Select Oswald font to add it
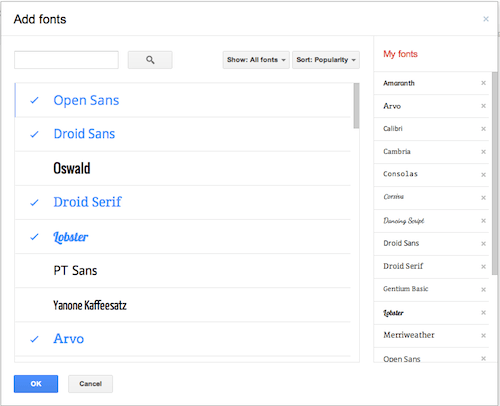 pos(183,168)
